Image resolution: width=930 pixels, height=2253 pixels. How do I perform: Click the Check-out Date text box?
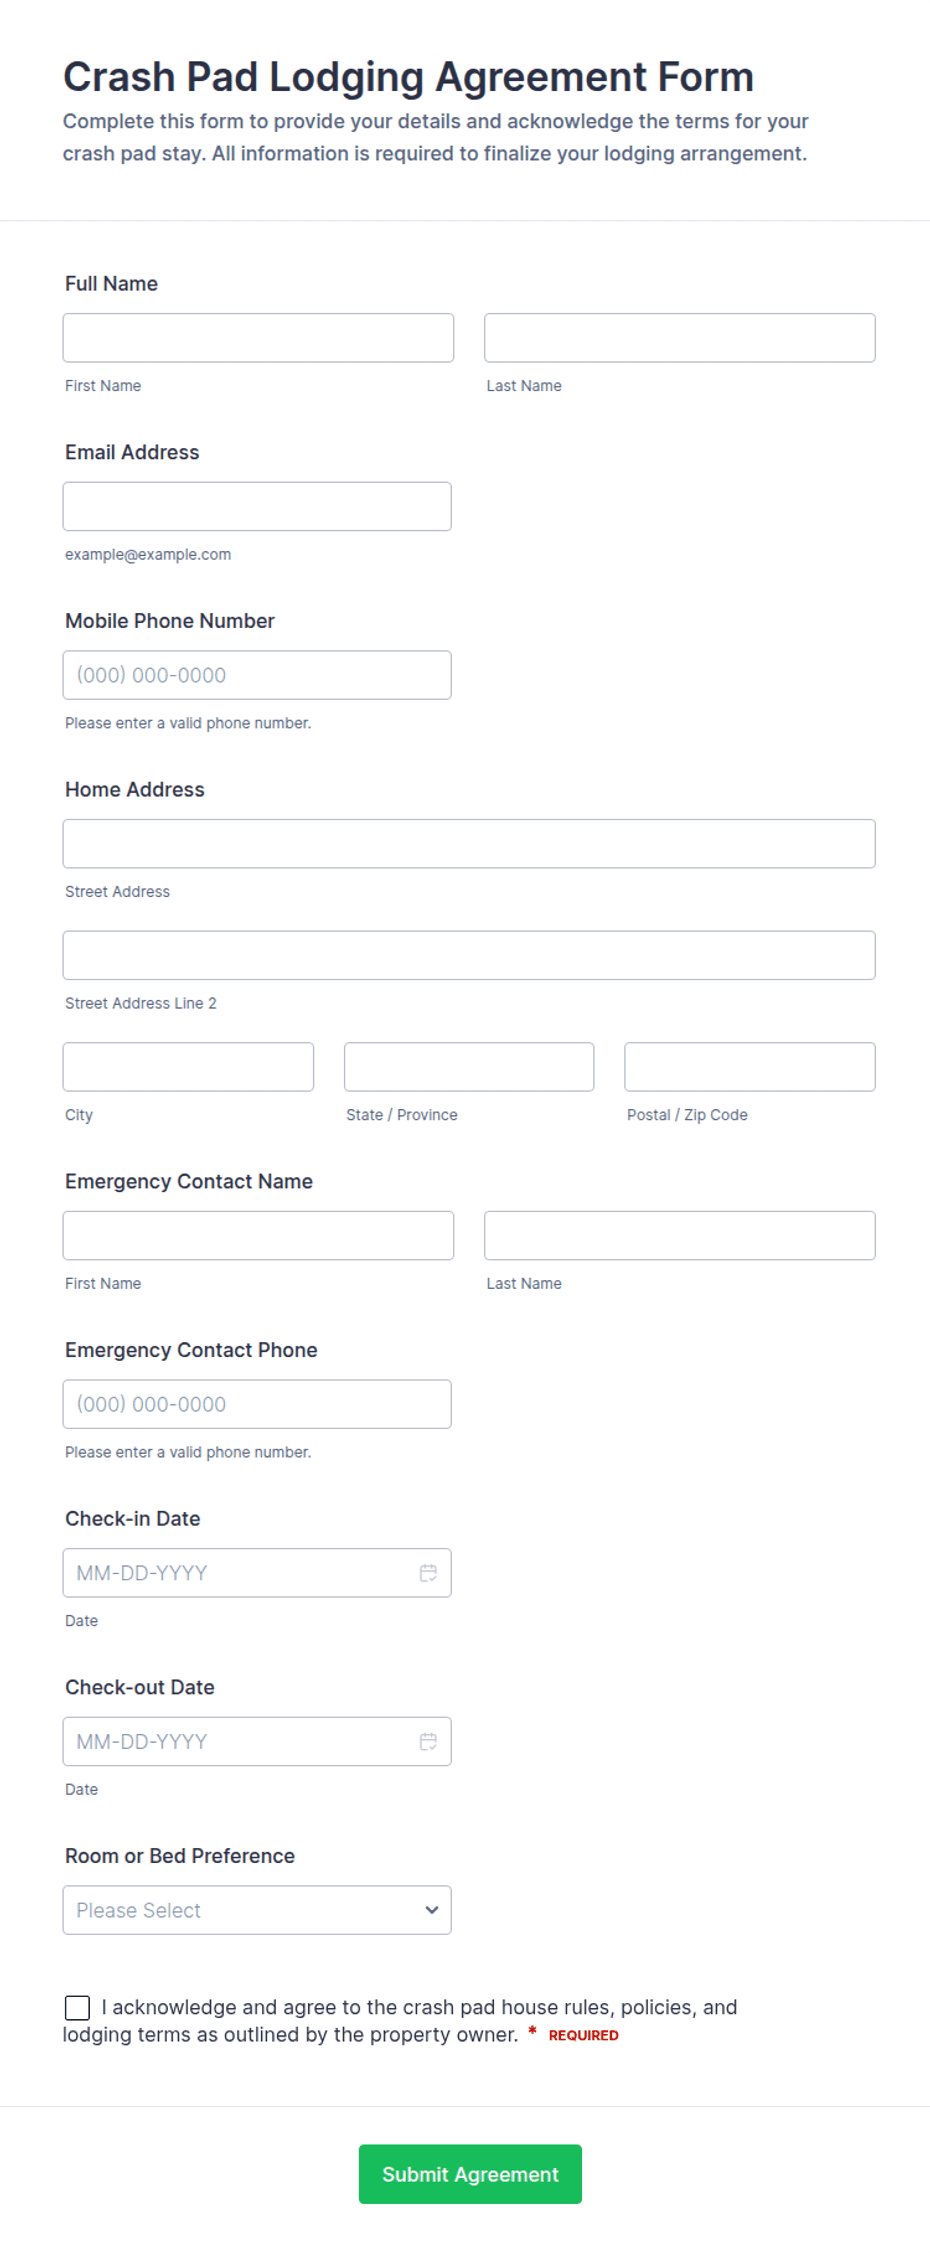pos(240,1742)
